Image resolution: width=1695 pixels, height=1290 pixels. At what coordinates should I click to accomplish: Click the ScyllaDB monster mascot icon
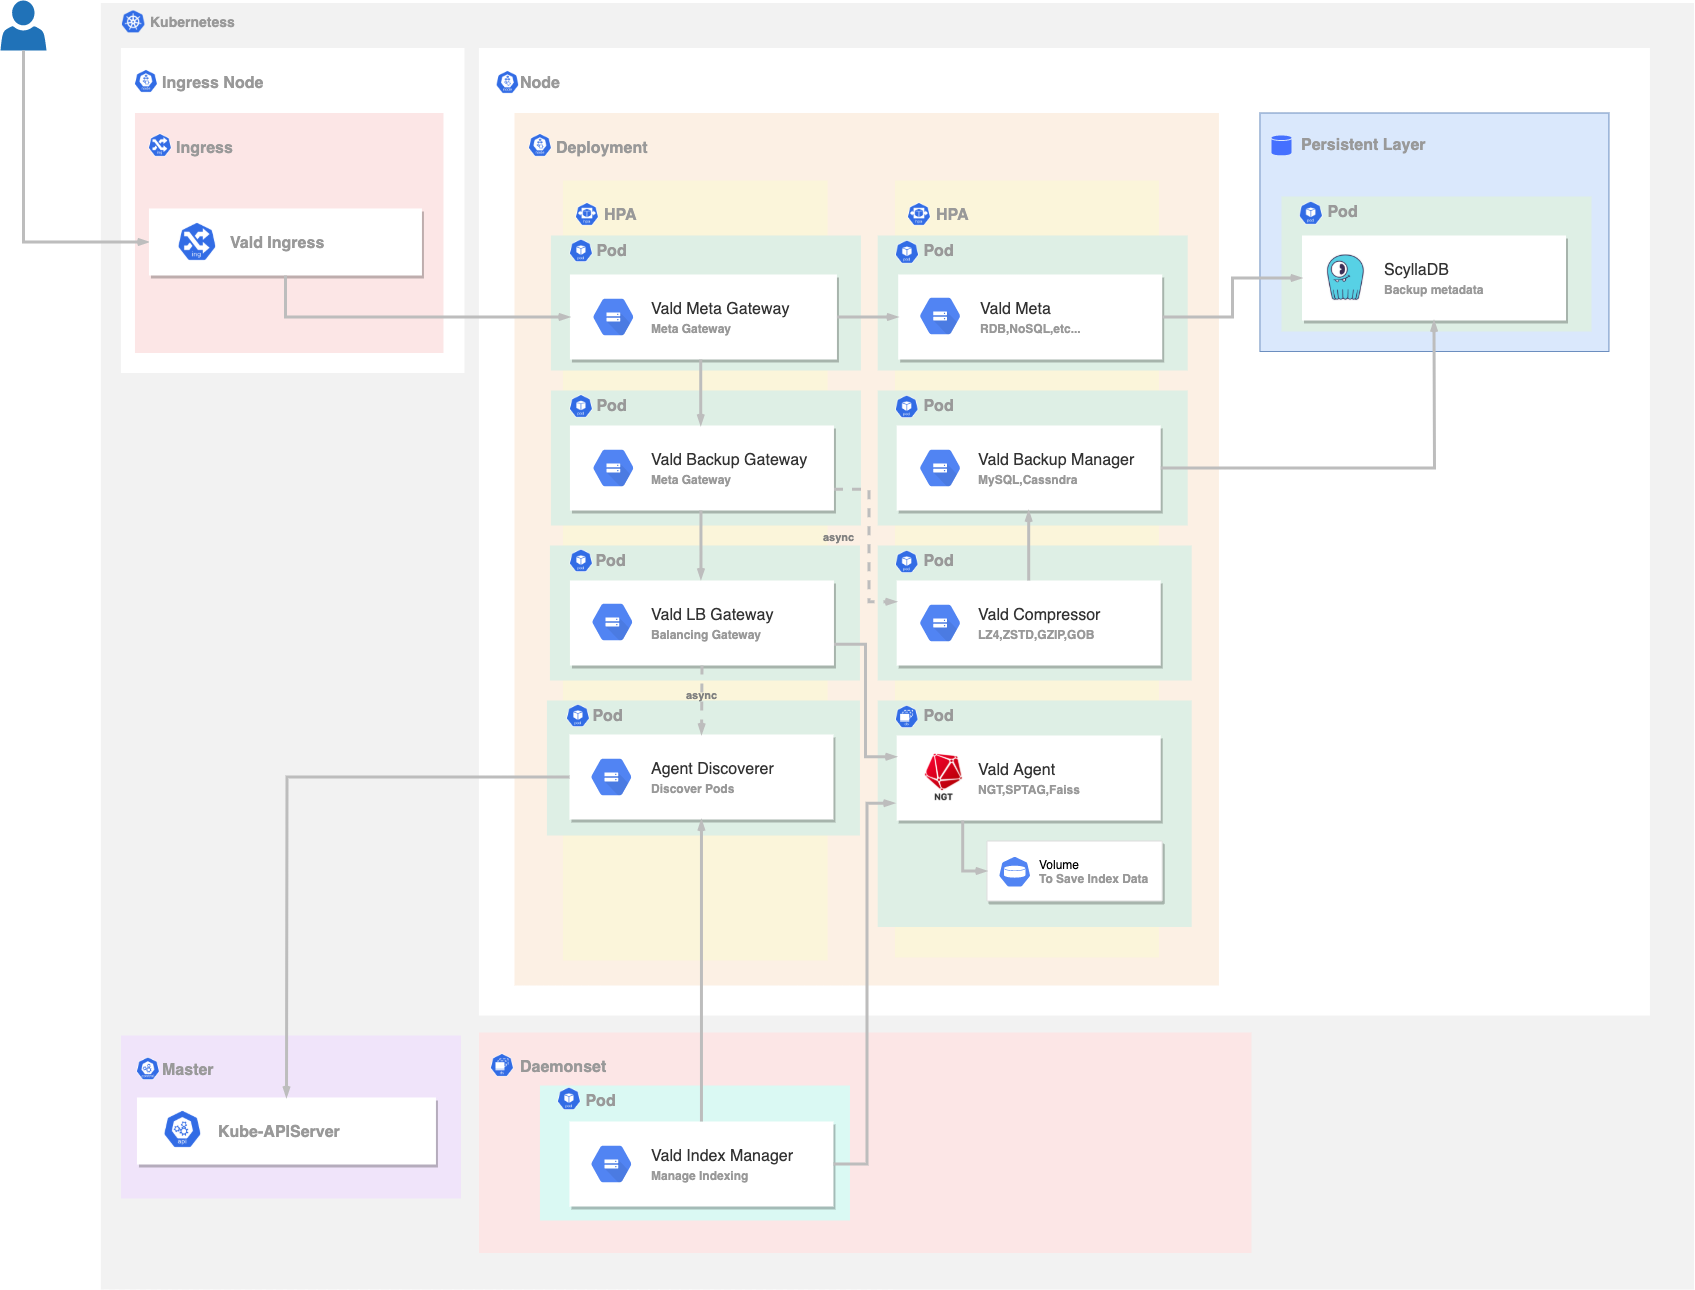click(x=1345, y=277)
